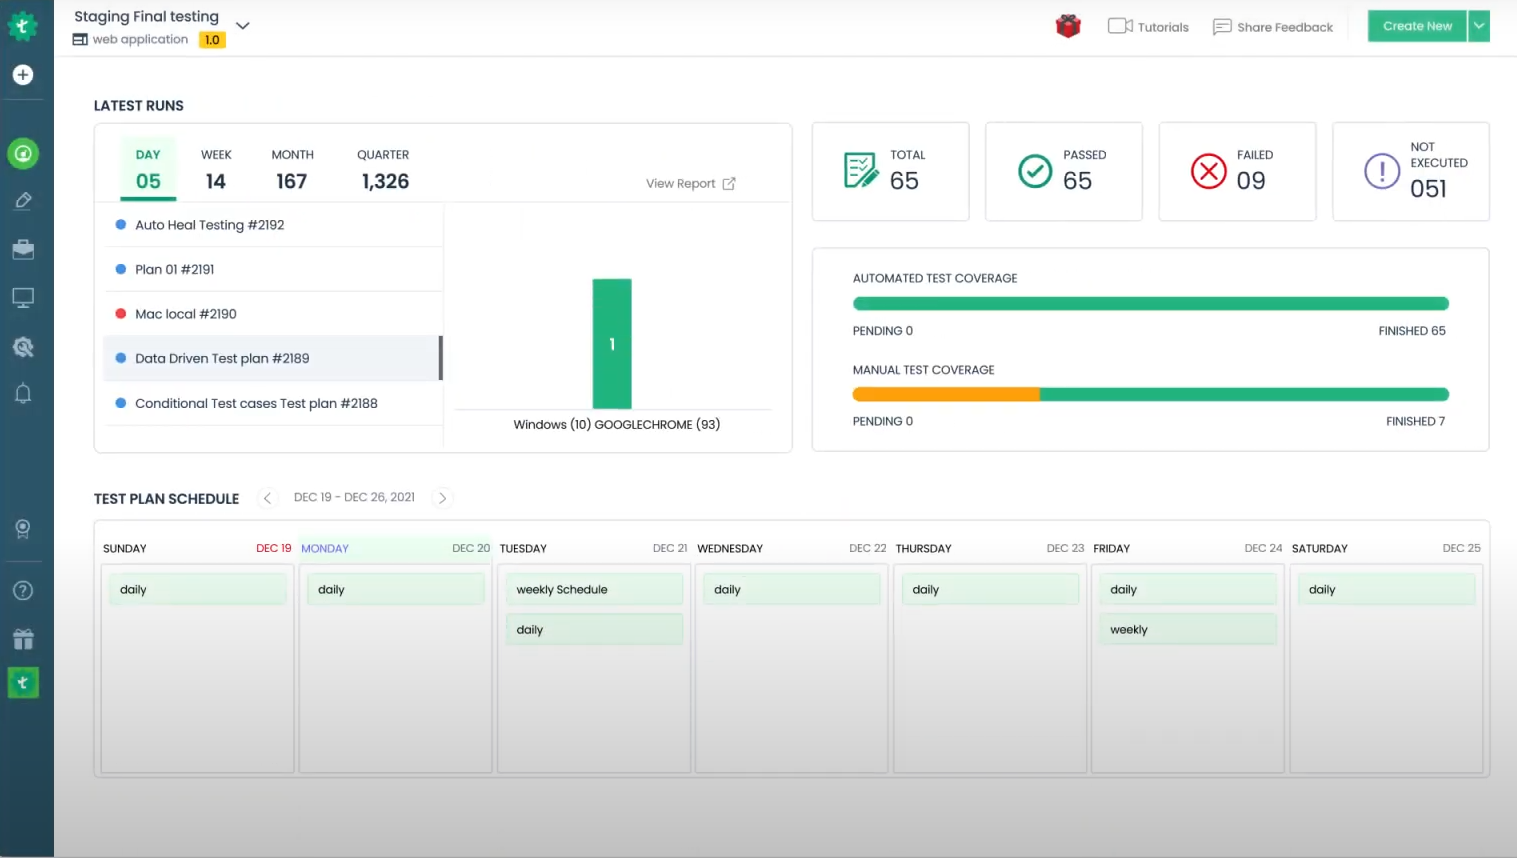Click the Passed checkmark circle icon

pyautogui.click(x=1035, y=171)
